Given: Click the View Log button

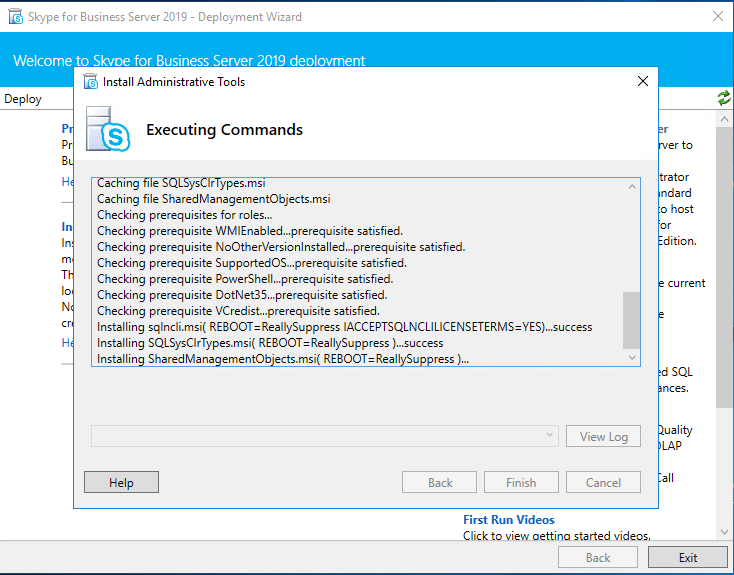Looking at the screenshot, I should click(x=603, y=436).
